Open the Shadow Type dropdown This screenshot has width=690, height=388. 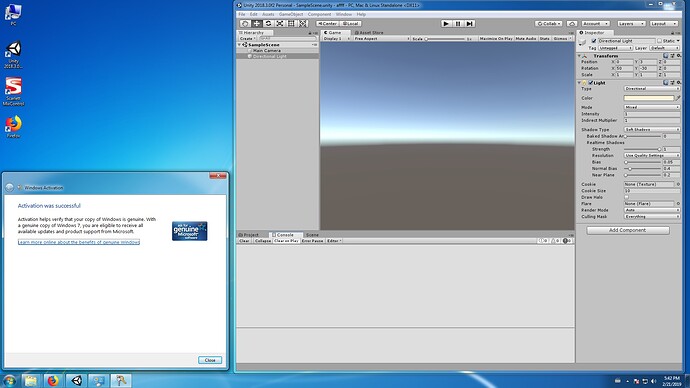click(x=652, y=129)
